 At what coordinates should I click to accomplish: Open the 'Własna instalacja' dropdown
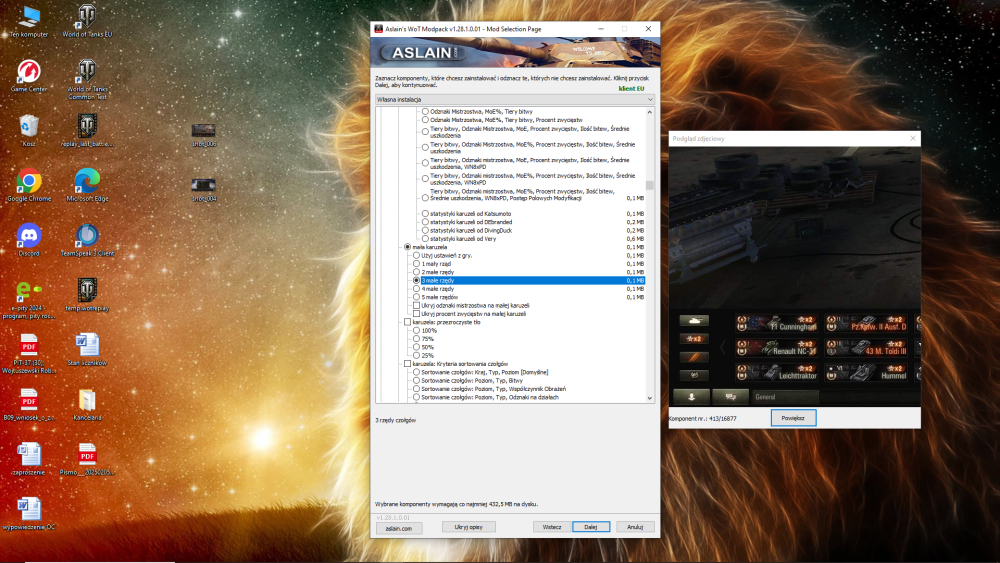[515, 99]
